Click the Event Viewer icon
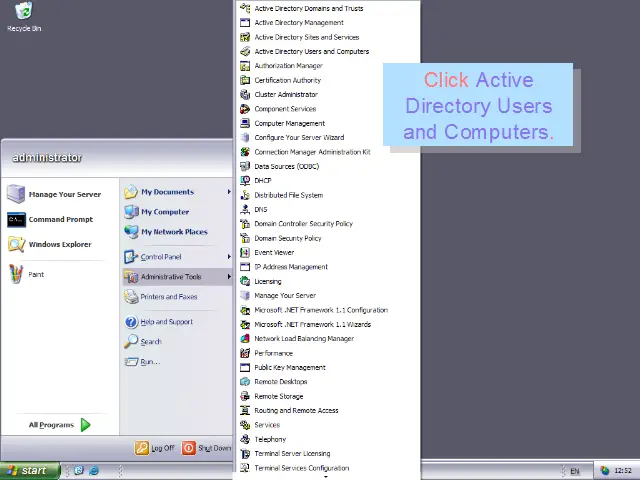This screenshot has width=640, height=480. coord(245,253)
